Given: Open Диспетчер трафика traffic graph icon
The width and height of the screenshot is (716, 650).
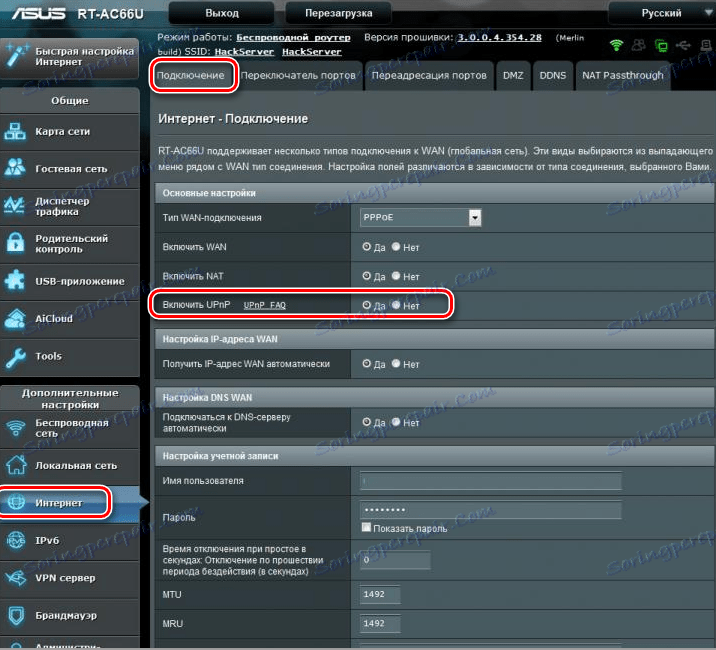Looking at the screenshot, I should (x=15, y=206).
